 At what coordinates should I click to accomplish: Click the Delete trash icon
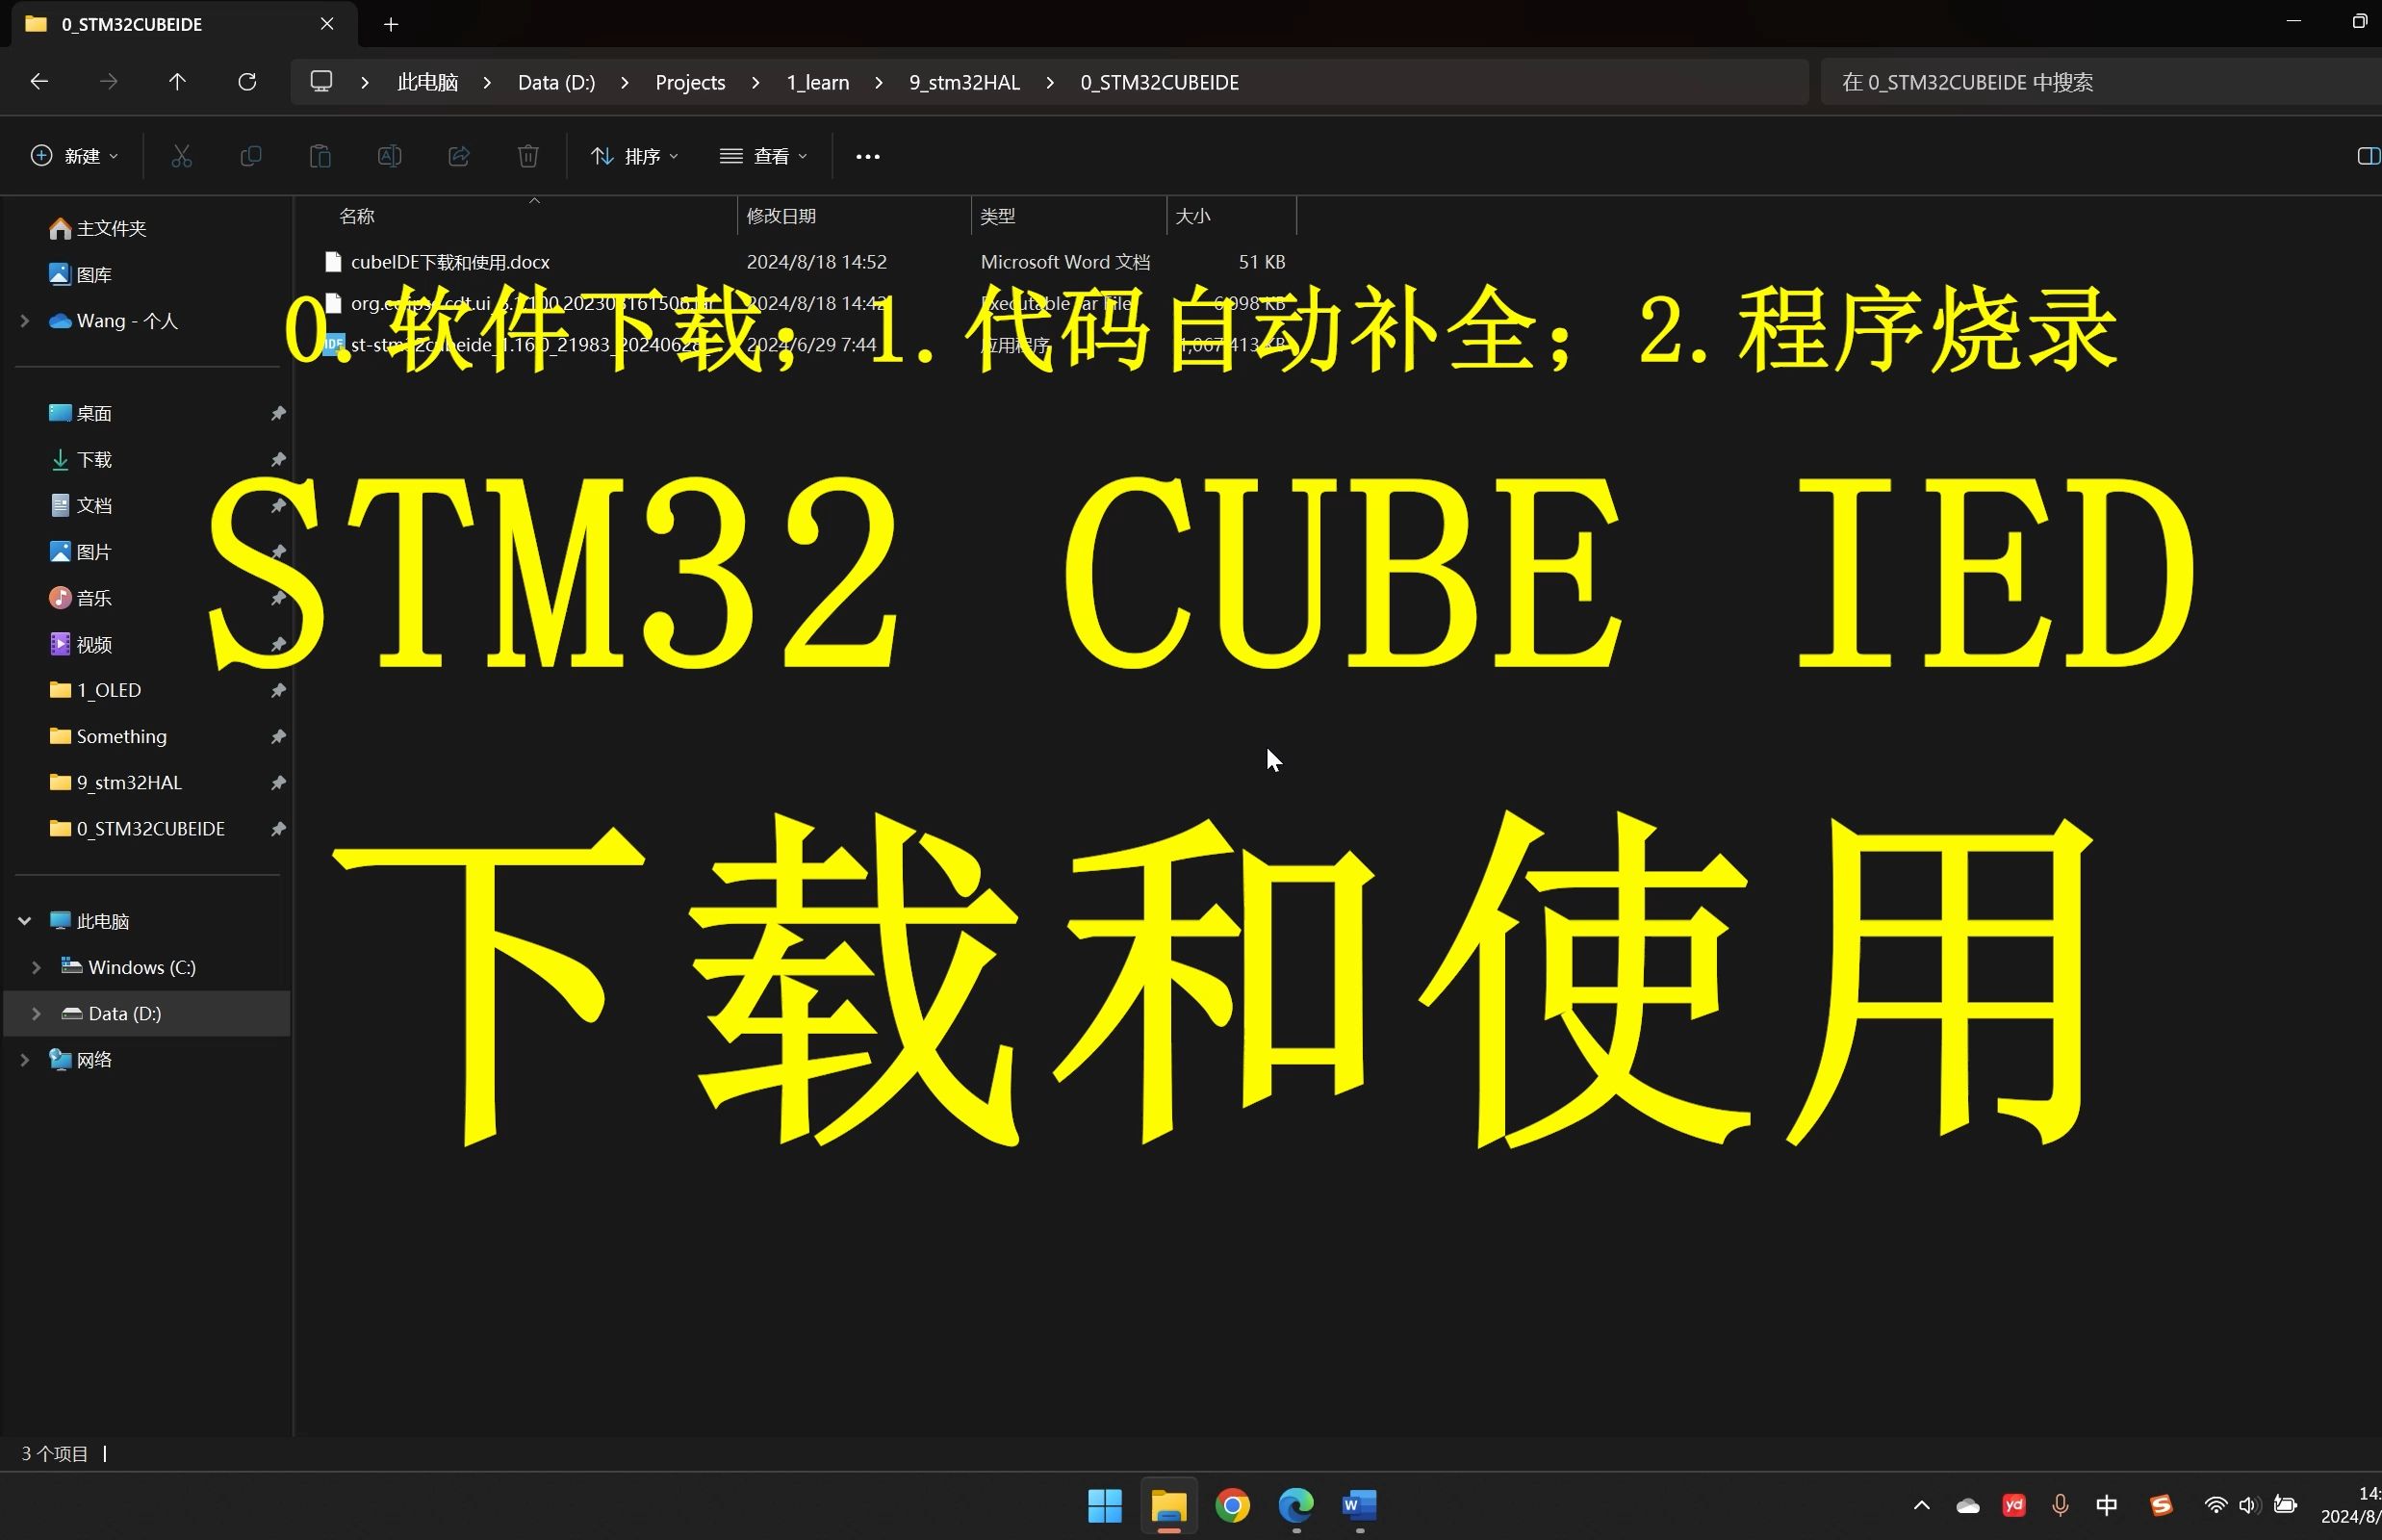(x=528, y=156)
